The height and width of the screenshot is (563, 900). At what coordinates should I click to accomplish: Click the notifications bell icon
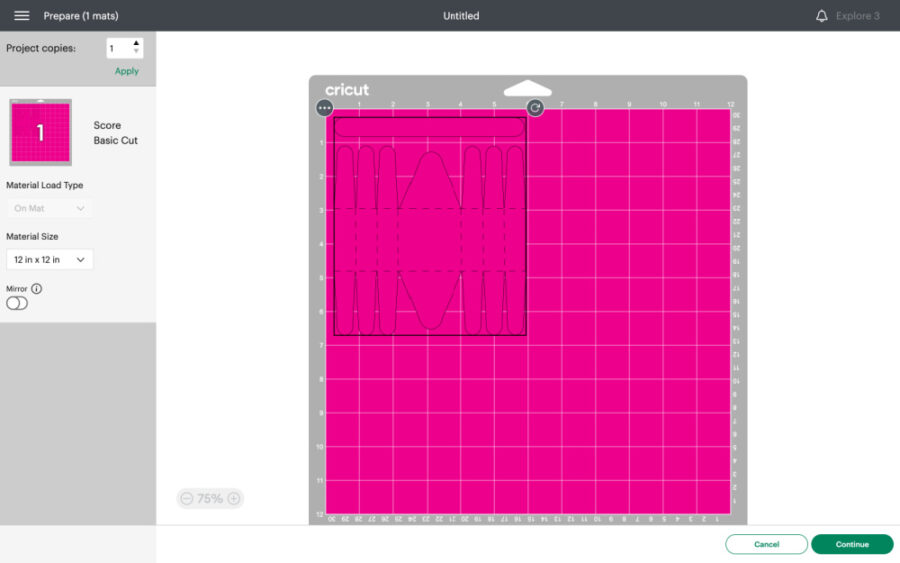[x=822, y=16]
